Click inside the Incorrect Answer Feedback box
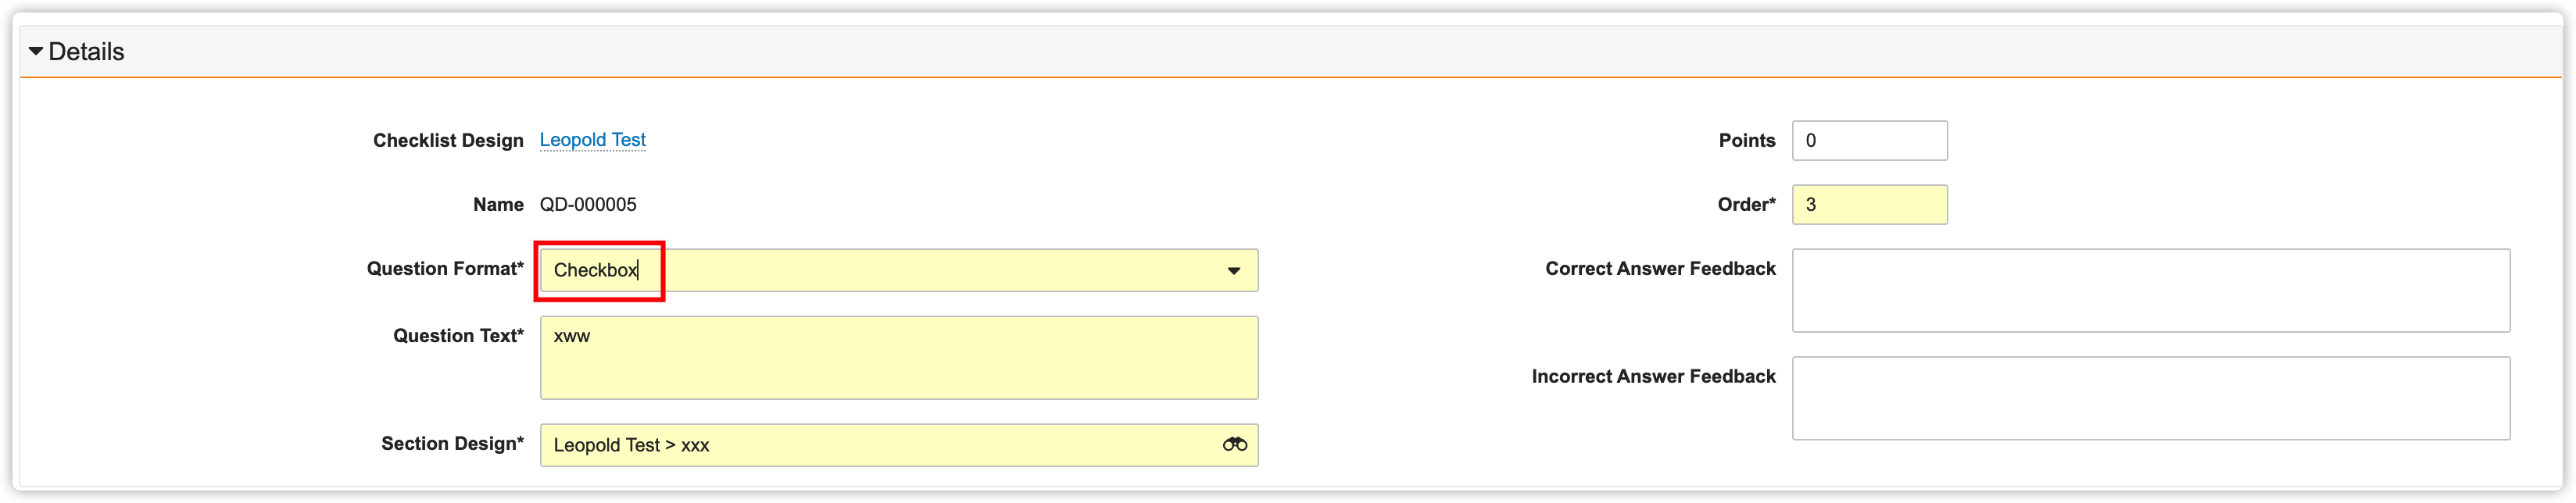The width and height of the screenshot is (2576, 503). coord(2150,397)
